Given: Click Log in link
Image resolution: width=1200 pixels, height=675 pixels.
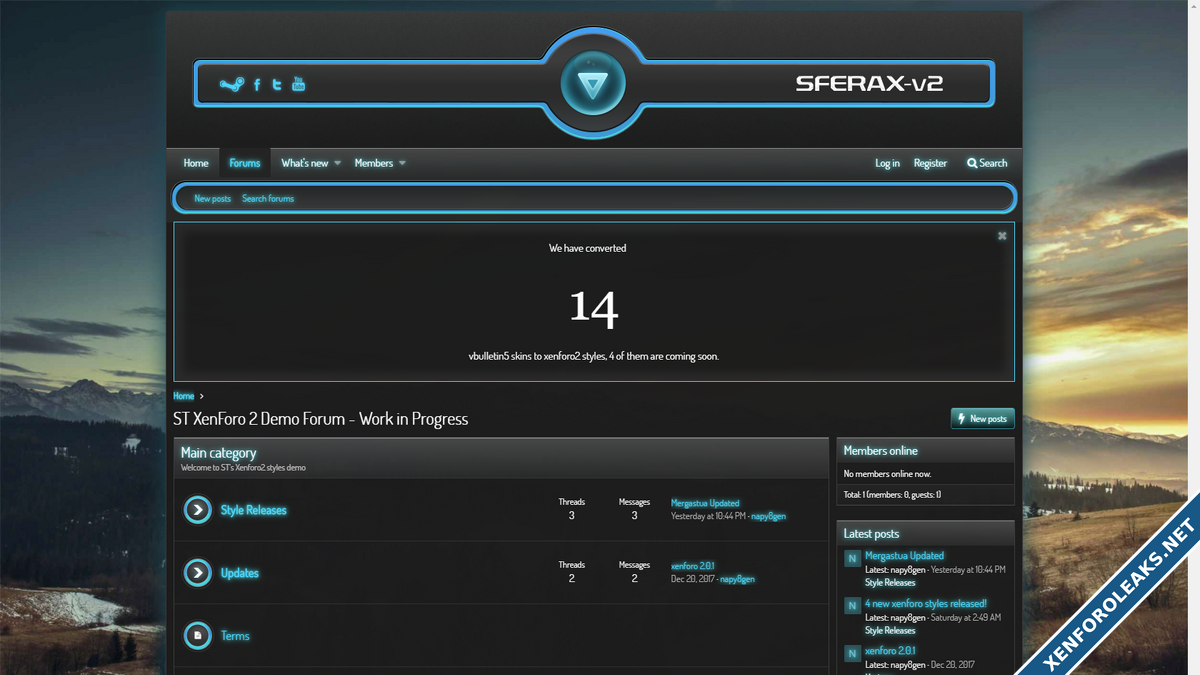Looking at the screenshot, I should point(887,163).
